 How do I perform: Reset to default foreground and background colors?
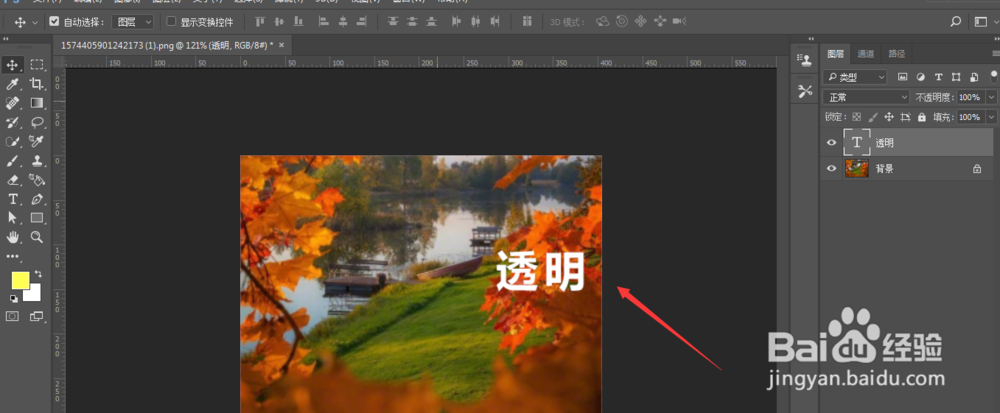pyautogui.click(x=14, y=298)
